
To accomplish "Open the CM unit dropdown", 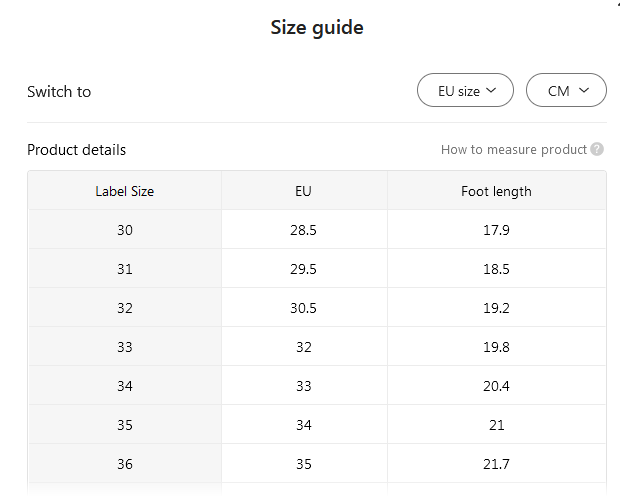I will 566,91.
